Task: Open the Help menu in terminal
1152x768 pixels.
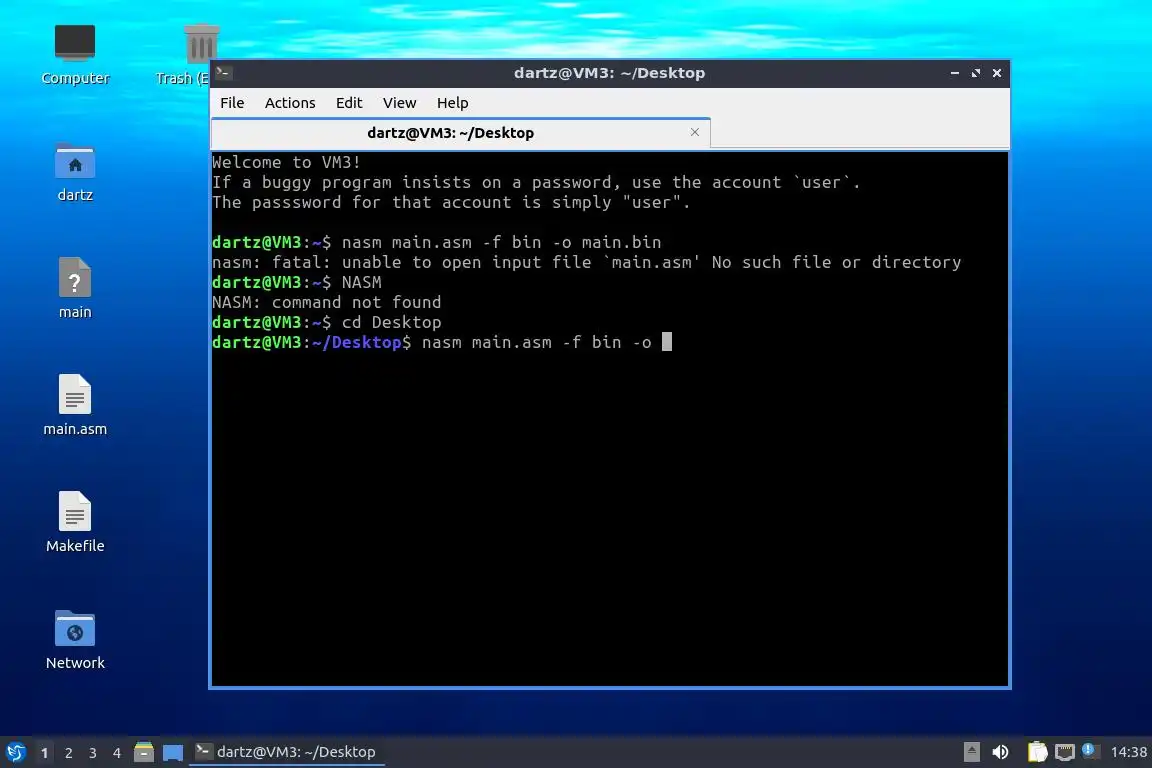Action: point(453,103)
